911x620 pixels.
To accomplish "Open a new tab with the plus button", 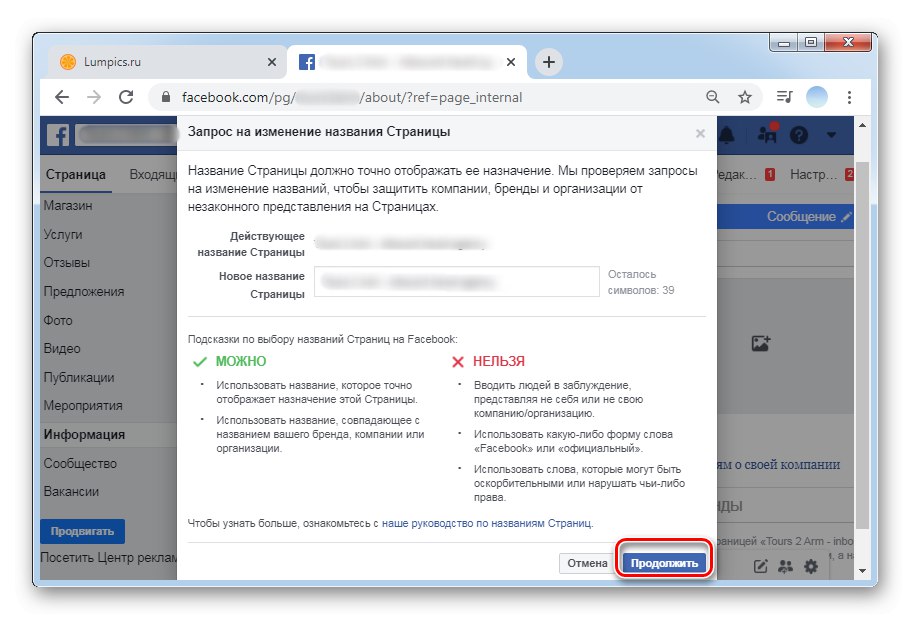I will coord(548,62).
